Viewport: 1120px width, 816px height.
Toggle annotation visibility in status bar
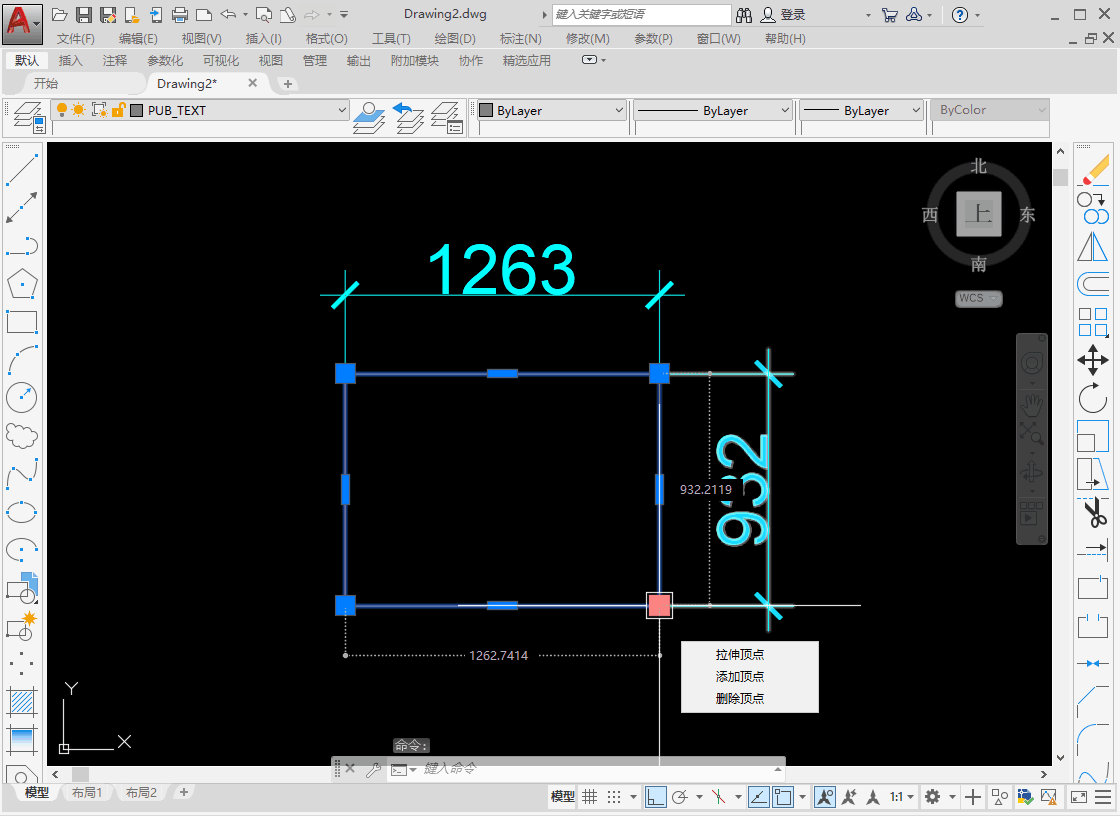(825, 797)
